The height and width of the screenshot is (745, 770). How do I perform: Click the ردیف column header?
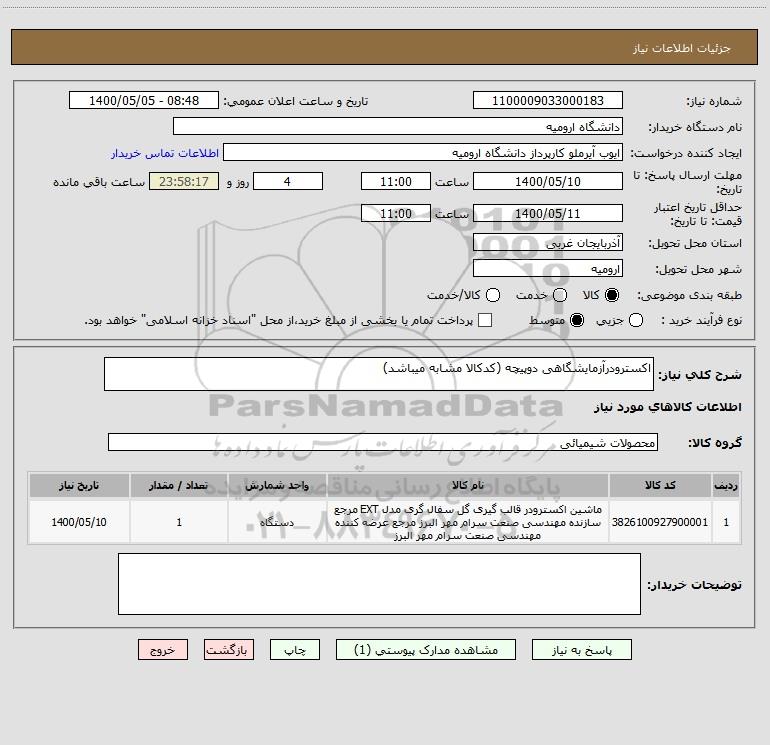[726, 486]
